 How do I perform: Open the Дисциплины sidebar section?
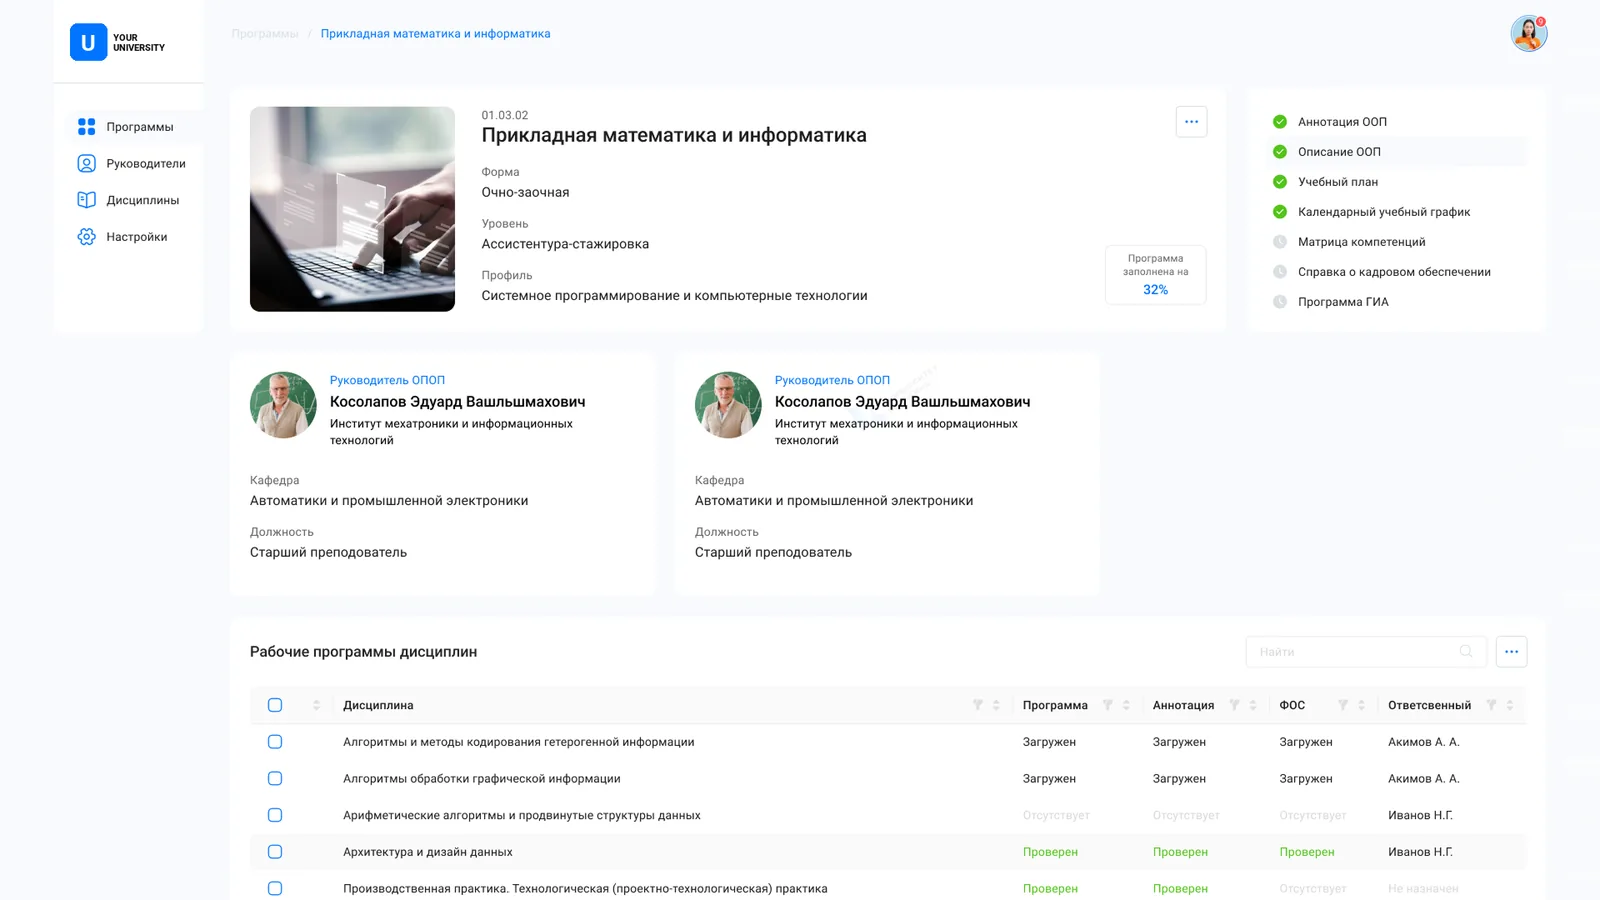point(128,200)
